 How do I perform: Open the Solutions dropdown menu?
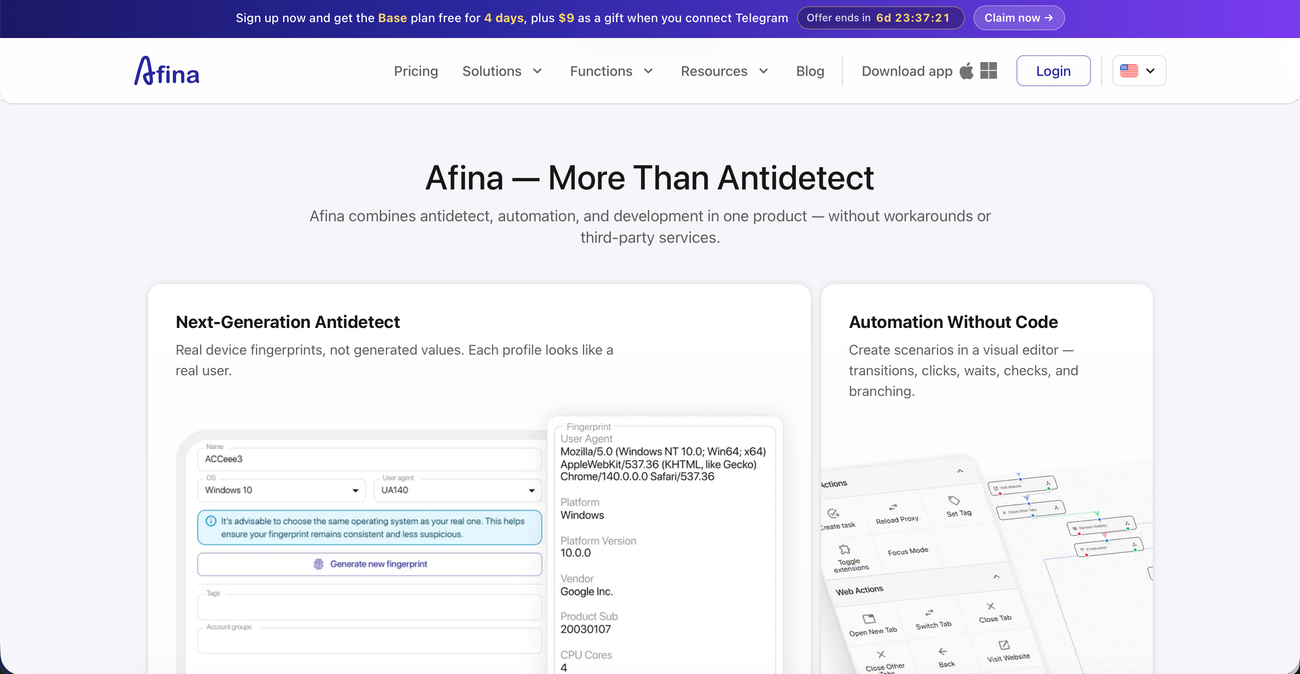tap(502, 71)
